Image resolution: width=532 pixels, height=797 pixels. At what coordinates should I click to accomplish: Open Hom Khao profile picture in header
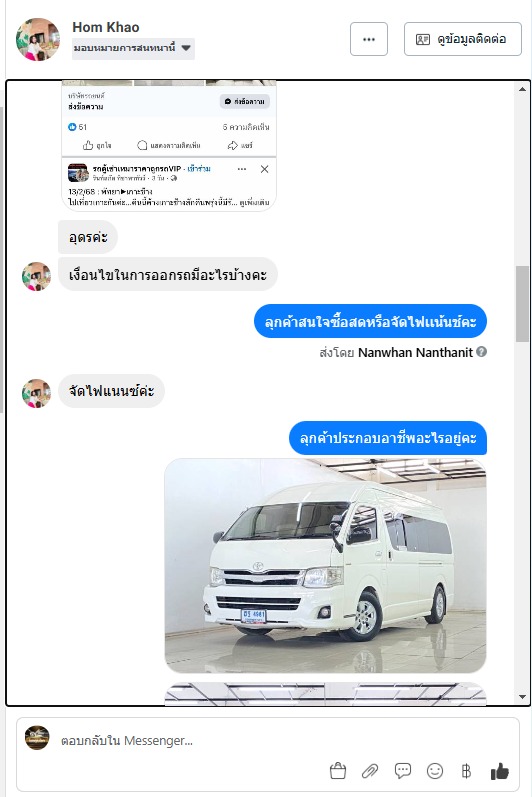click(x=38, y=39)
